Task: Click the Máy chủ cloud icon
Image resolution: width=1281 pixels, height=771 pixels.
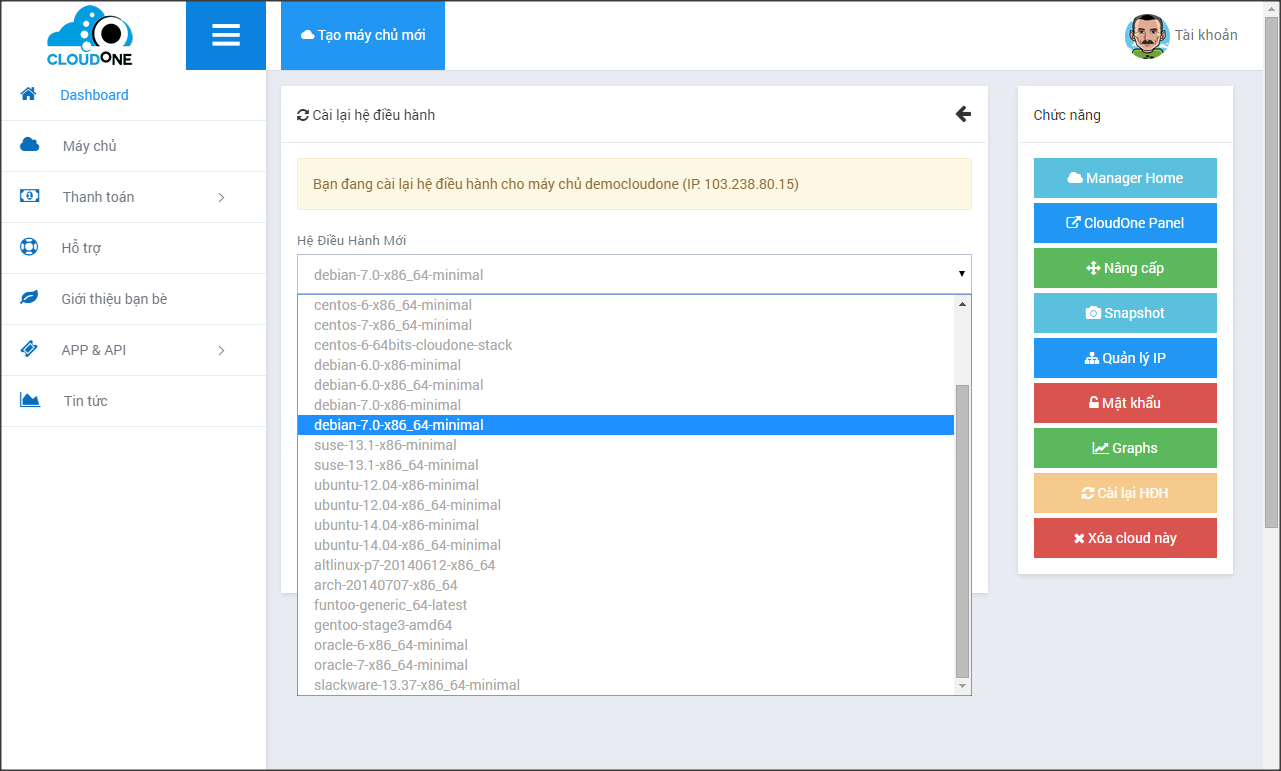Action: (x=30, y=145)
